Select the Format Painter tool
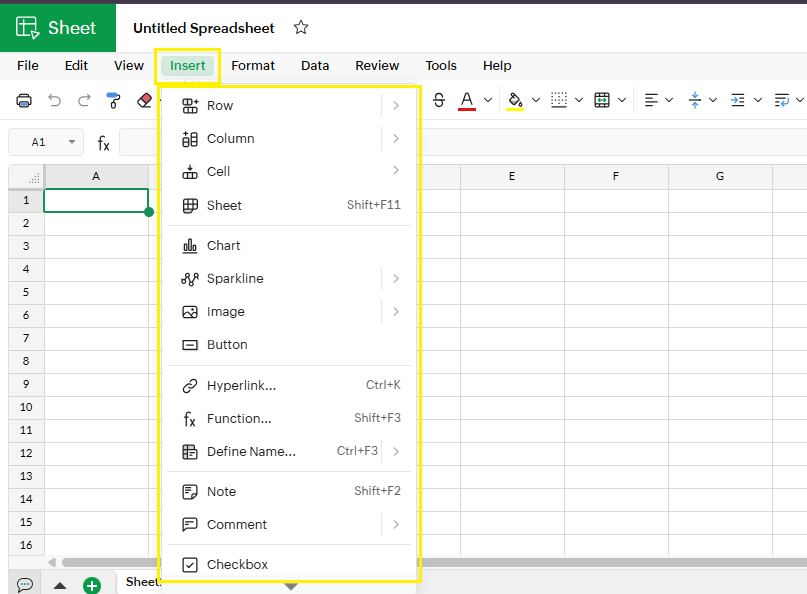The width and height of the screenshot is (807, 594). (x=112, y=100)
